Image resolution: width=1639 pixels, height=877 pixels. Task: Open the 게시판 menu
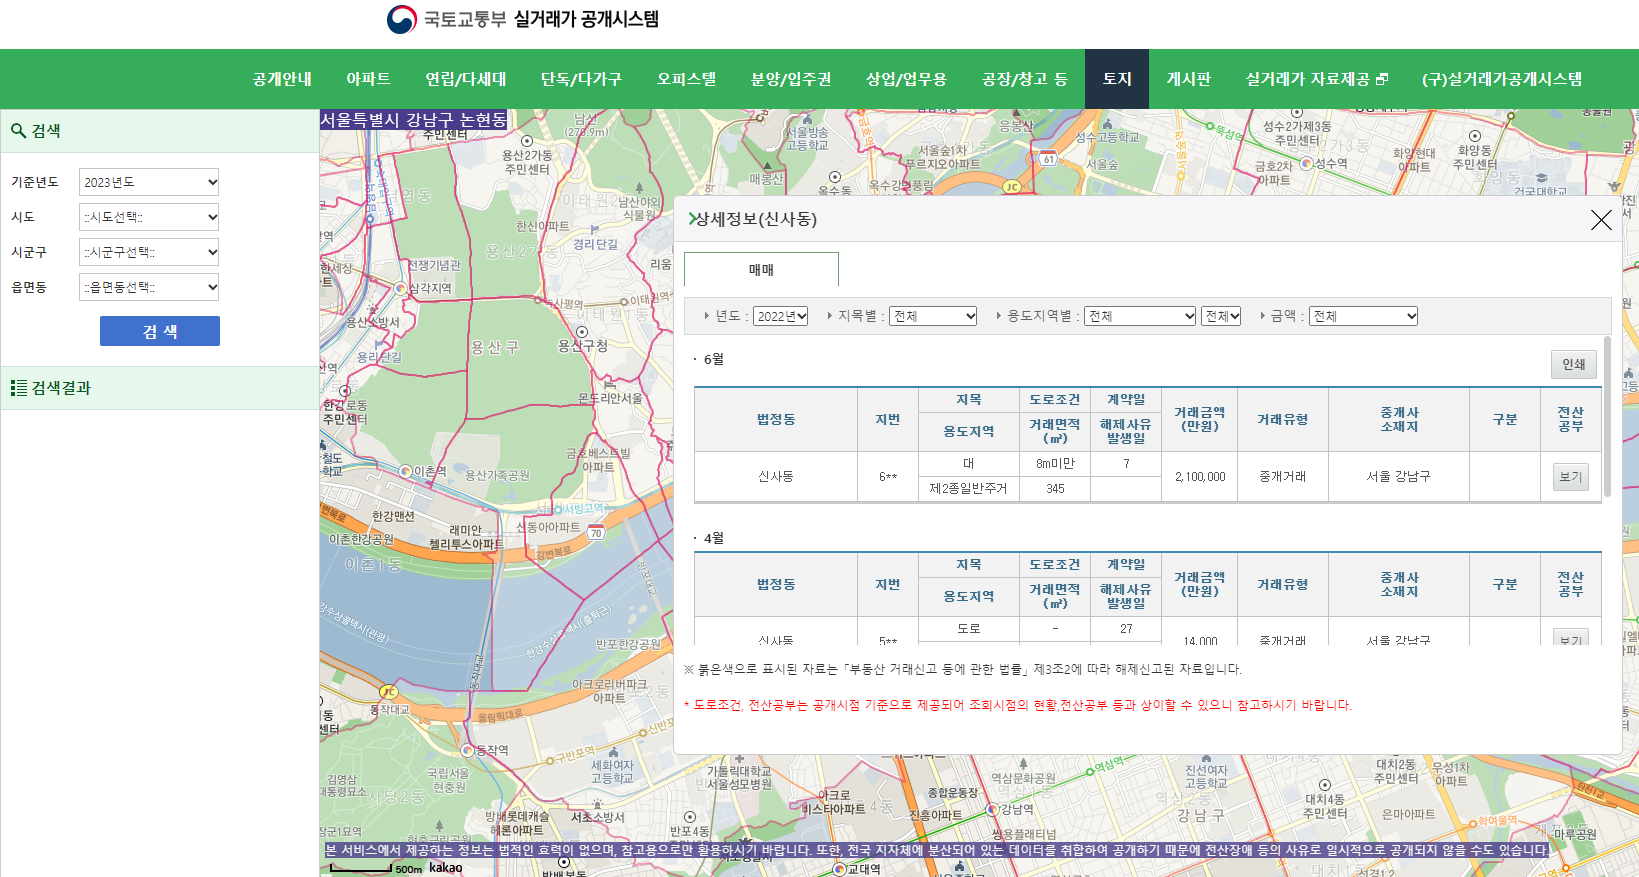1189,79
